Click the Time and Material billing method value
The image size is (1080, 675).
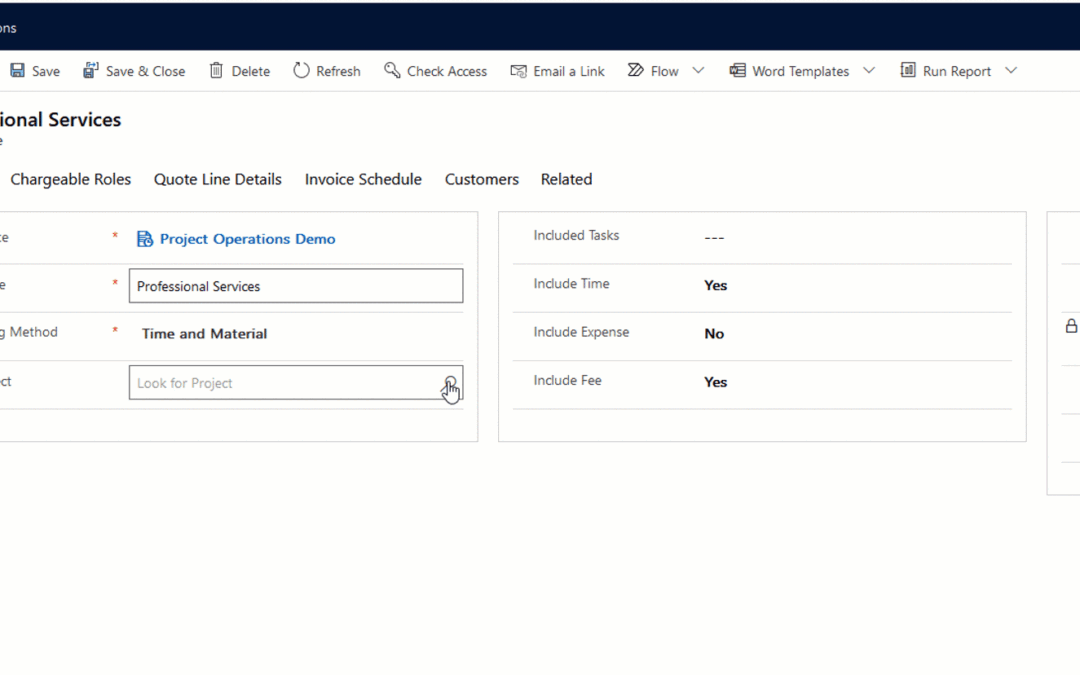tap(205, 333)
